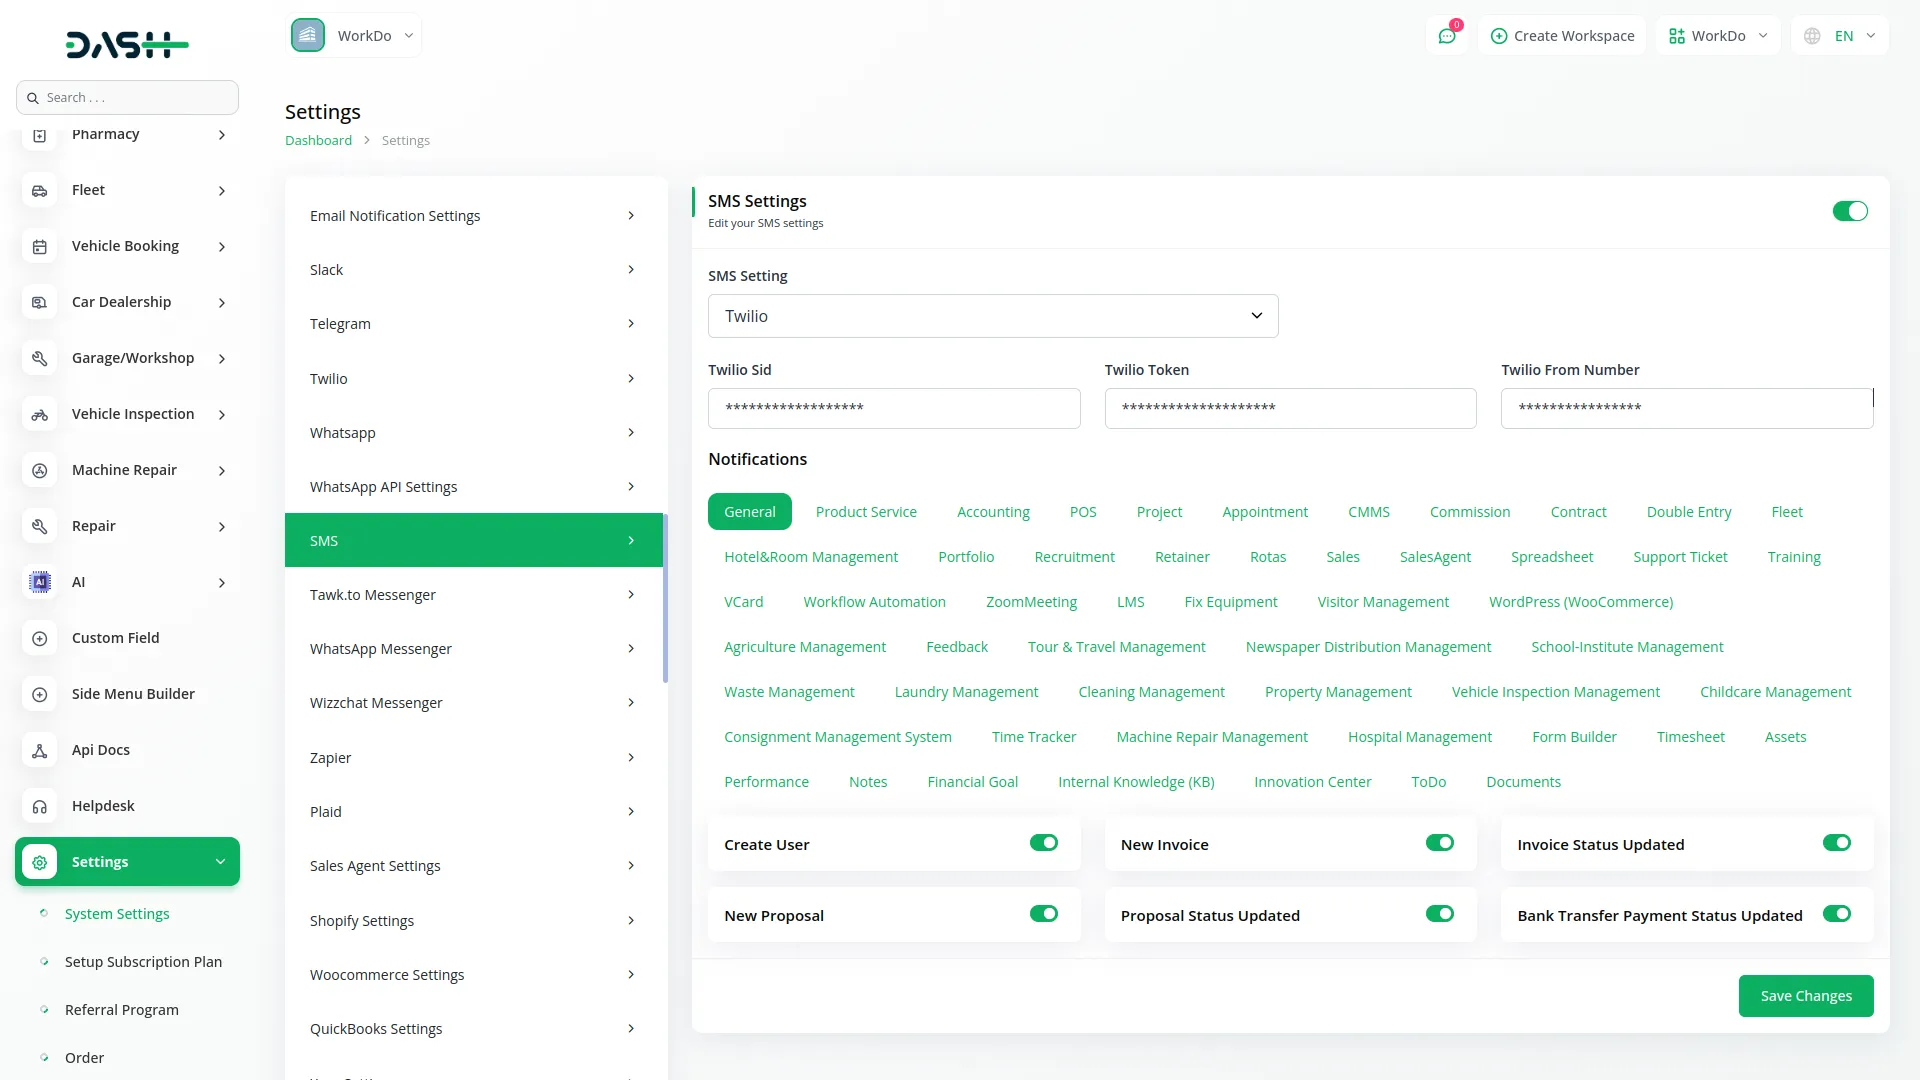Viewport: 1920px width, 1080px height.
Task: Switch to the Accounting notifications tab
Action: tap(992, 512)
